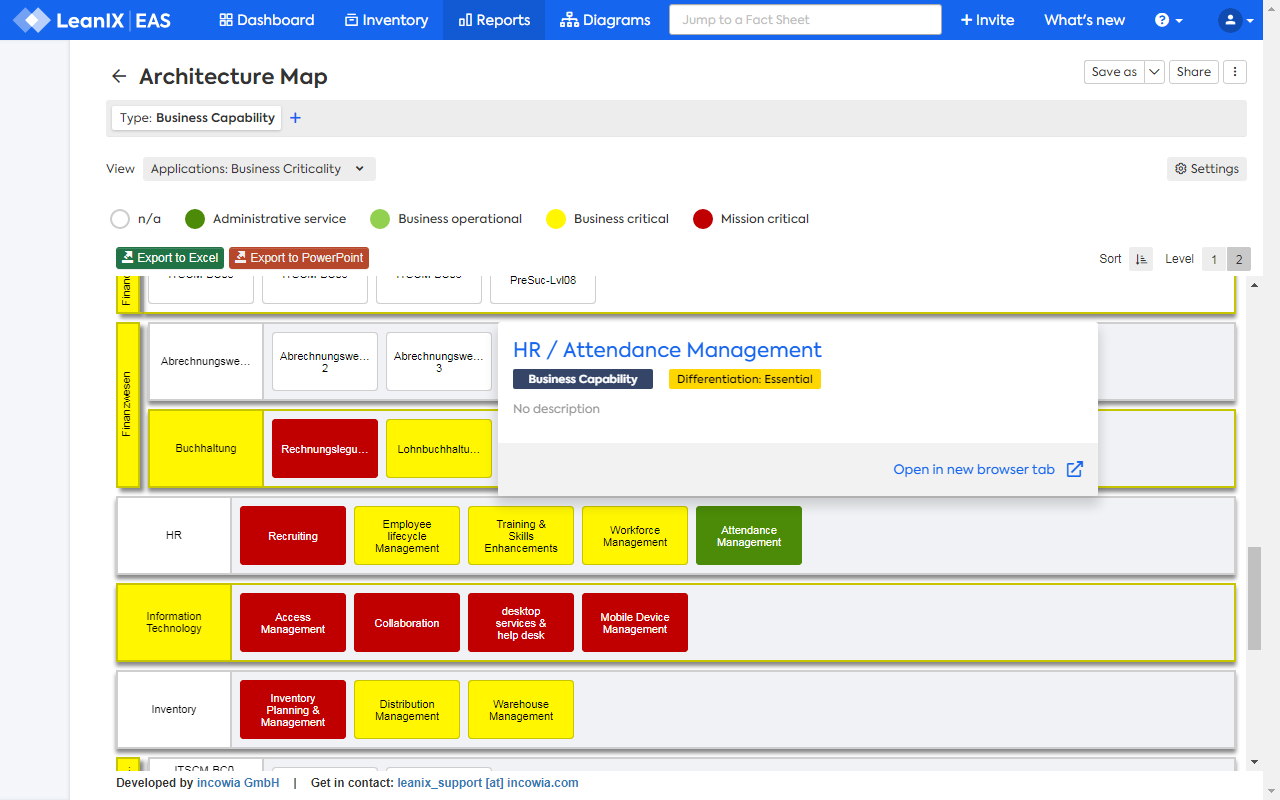Select the Abrechnungswe... 2 tile

point(325,362)
